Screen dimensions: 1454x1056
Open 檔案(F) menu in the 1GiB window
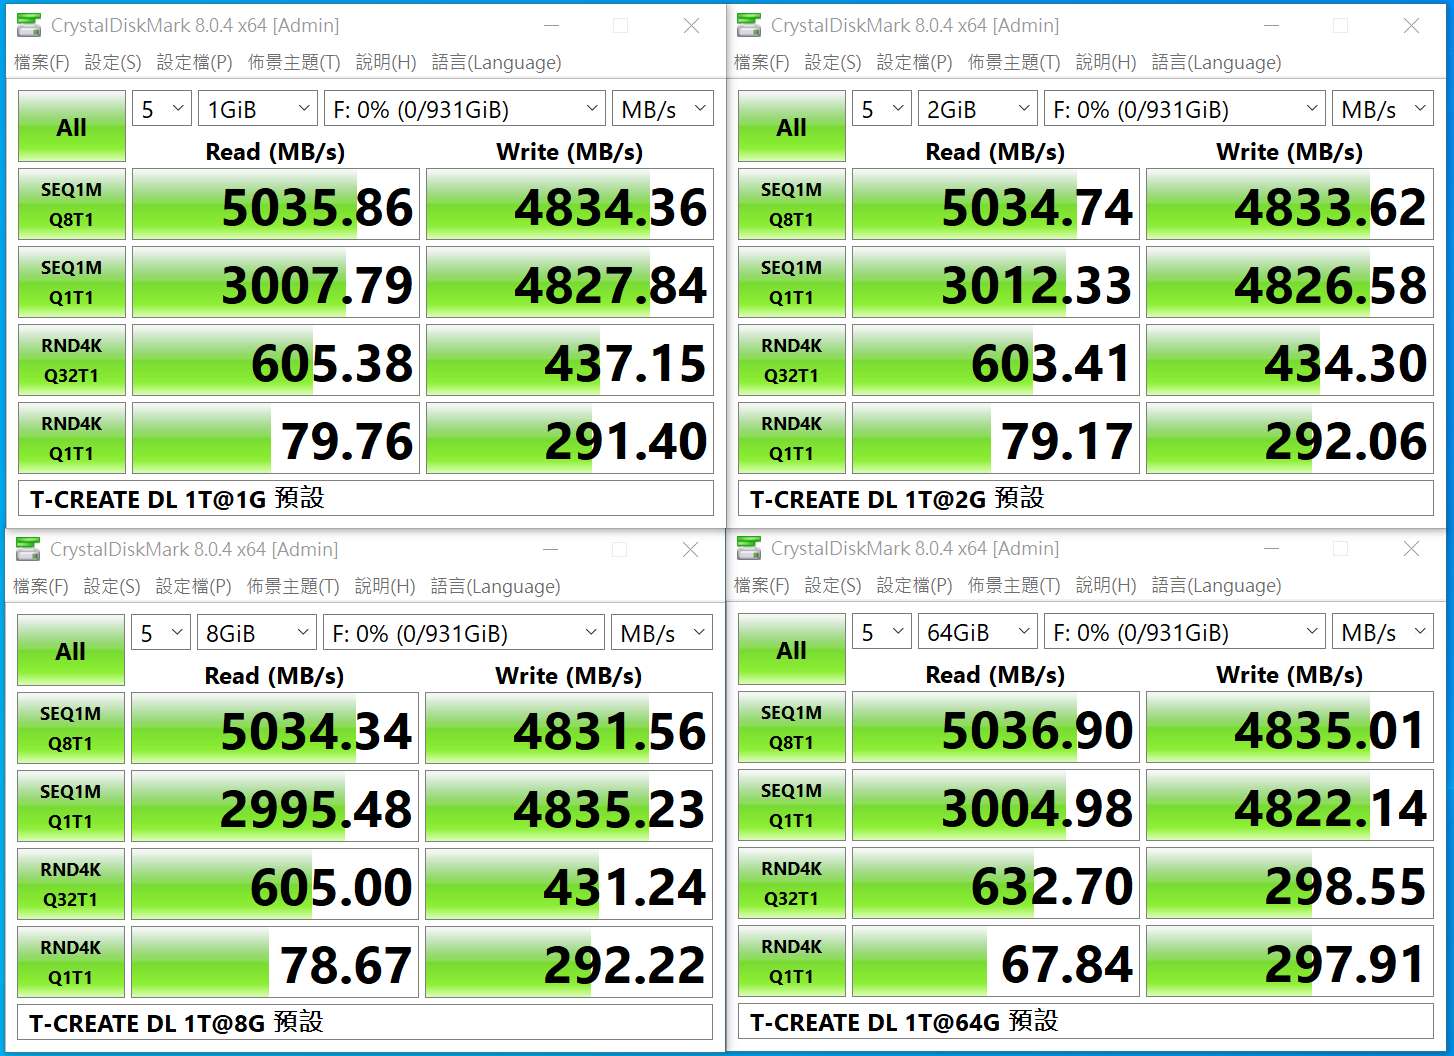point(42,62)
